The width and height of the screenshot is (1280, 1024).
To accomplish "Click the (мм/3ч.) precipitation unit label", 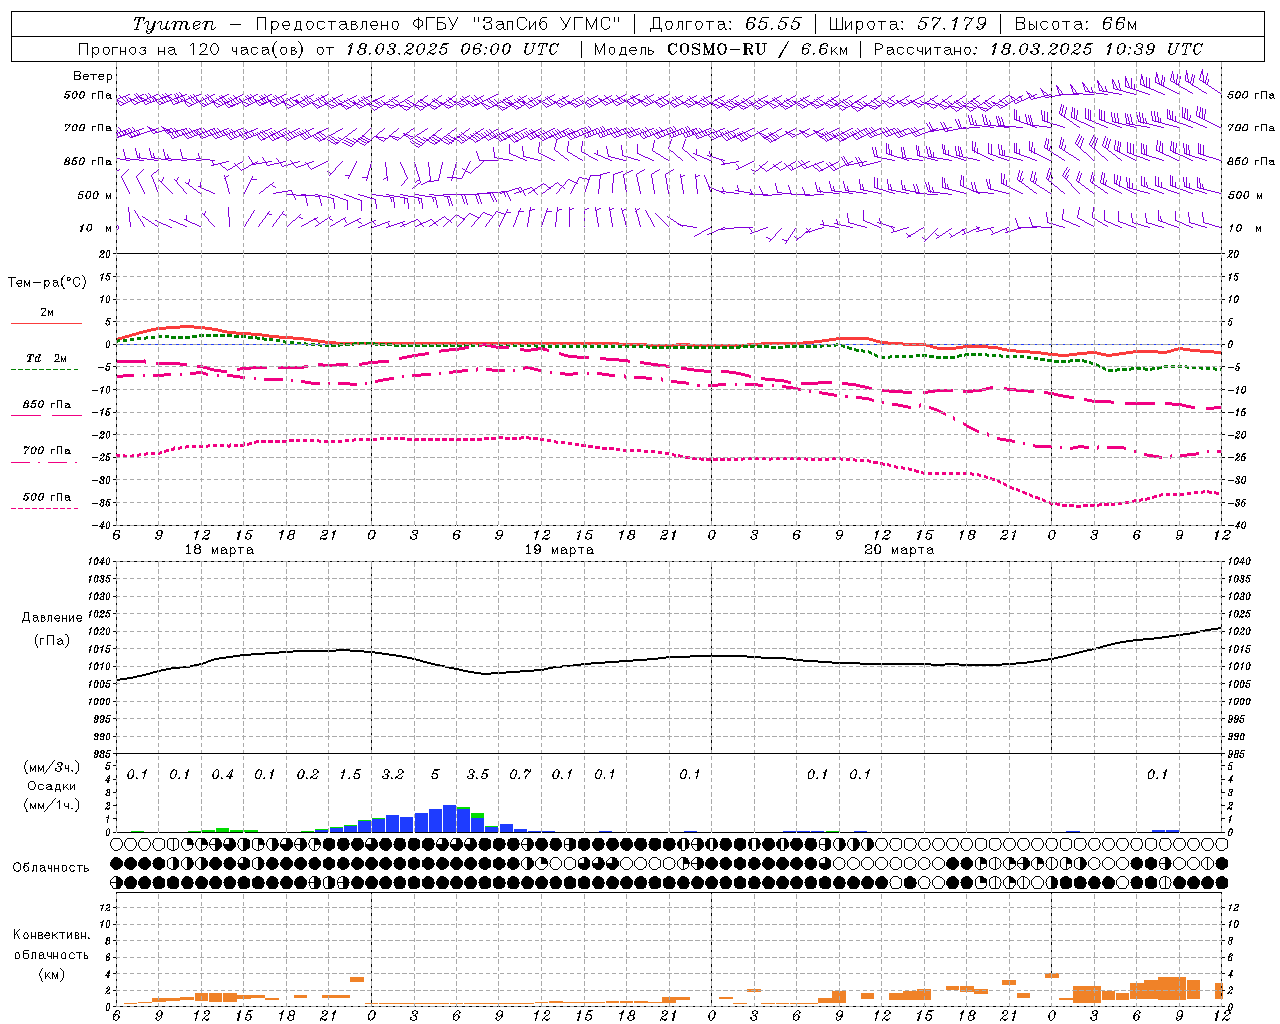I will (x=52, y=768).
